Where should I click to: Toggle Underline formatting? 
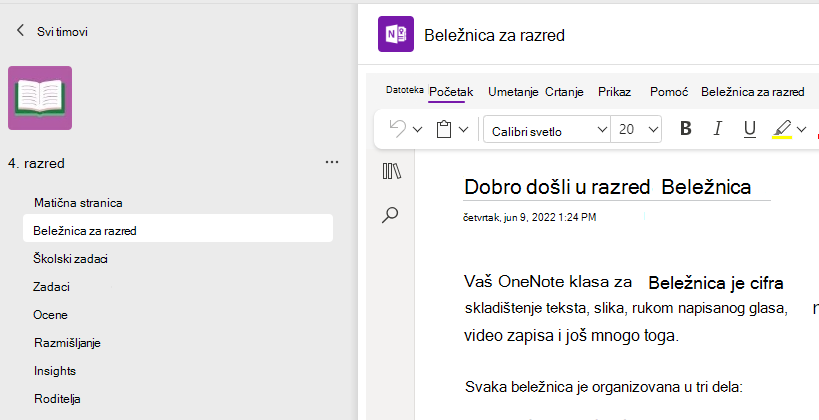(x=750, y=129)
